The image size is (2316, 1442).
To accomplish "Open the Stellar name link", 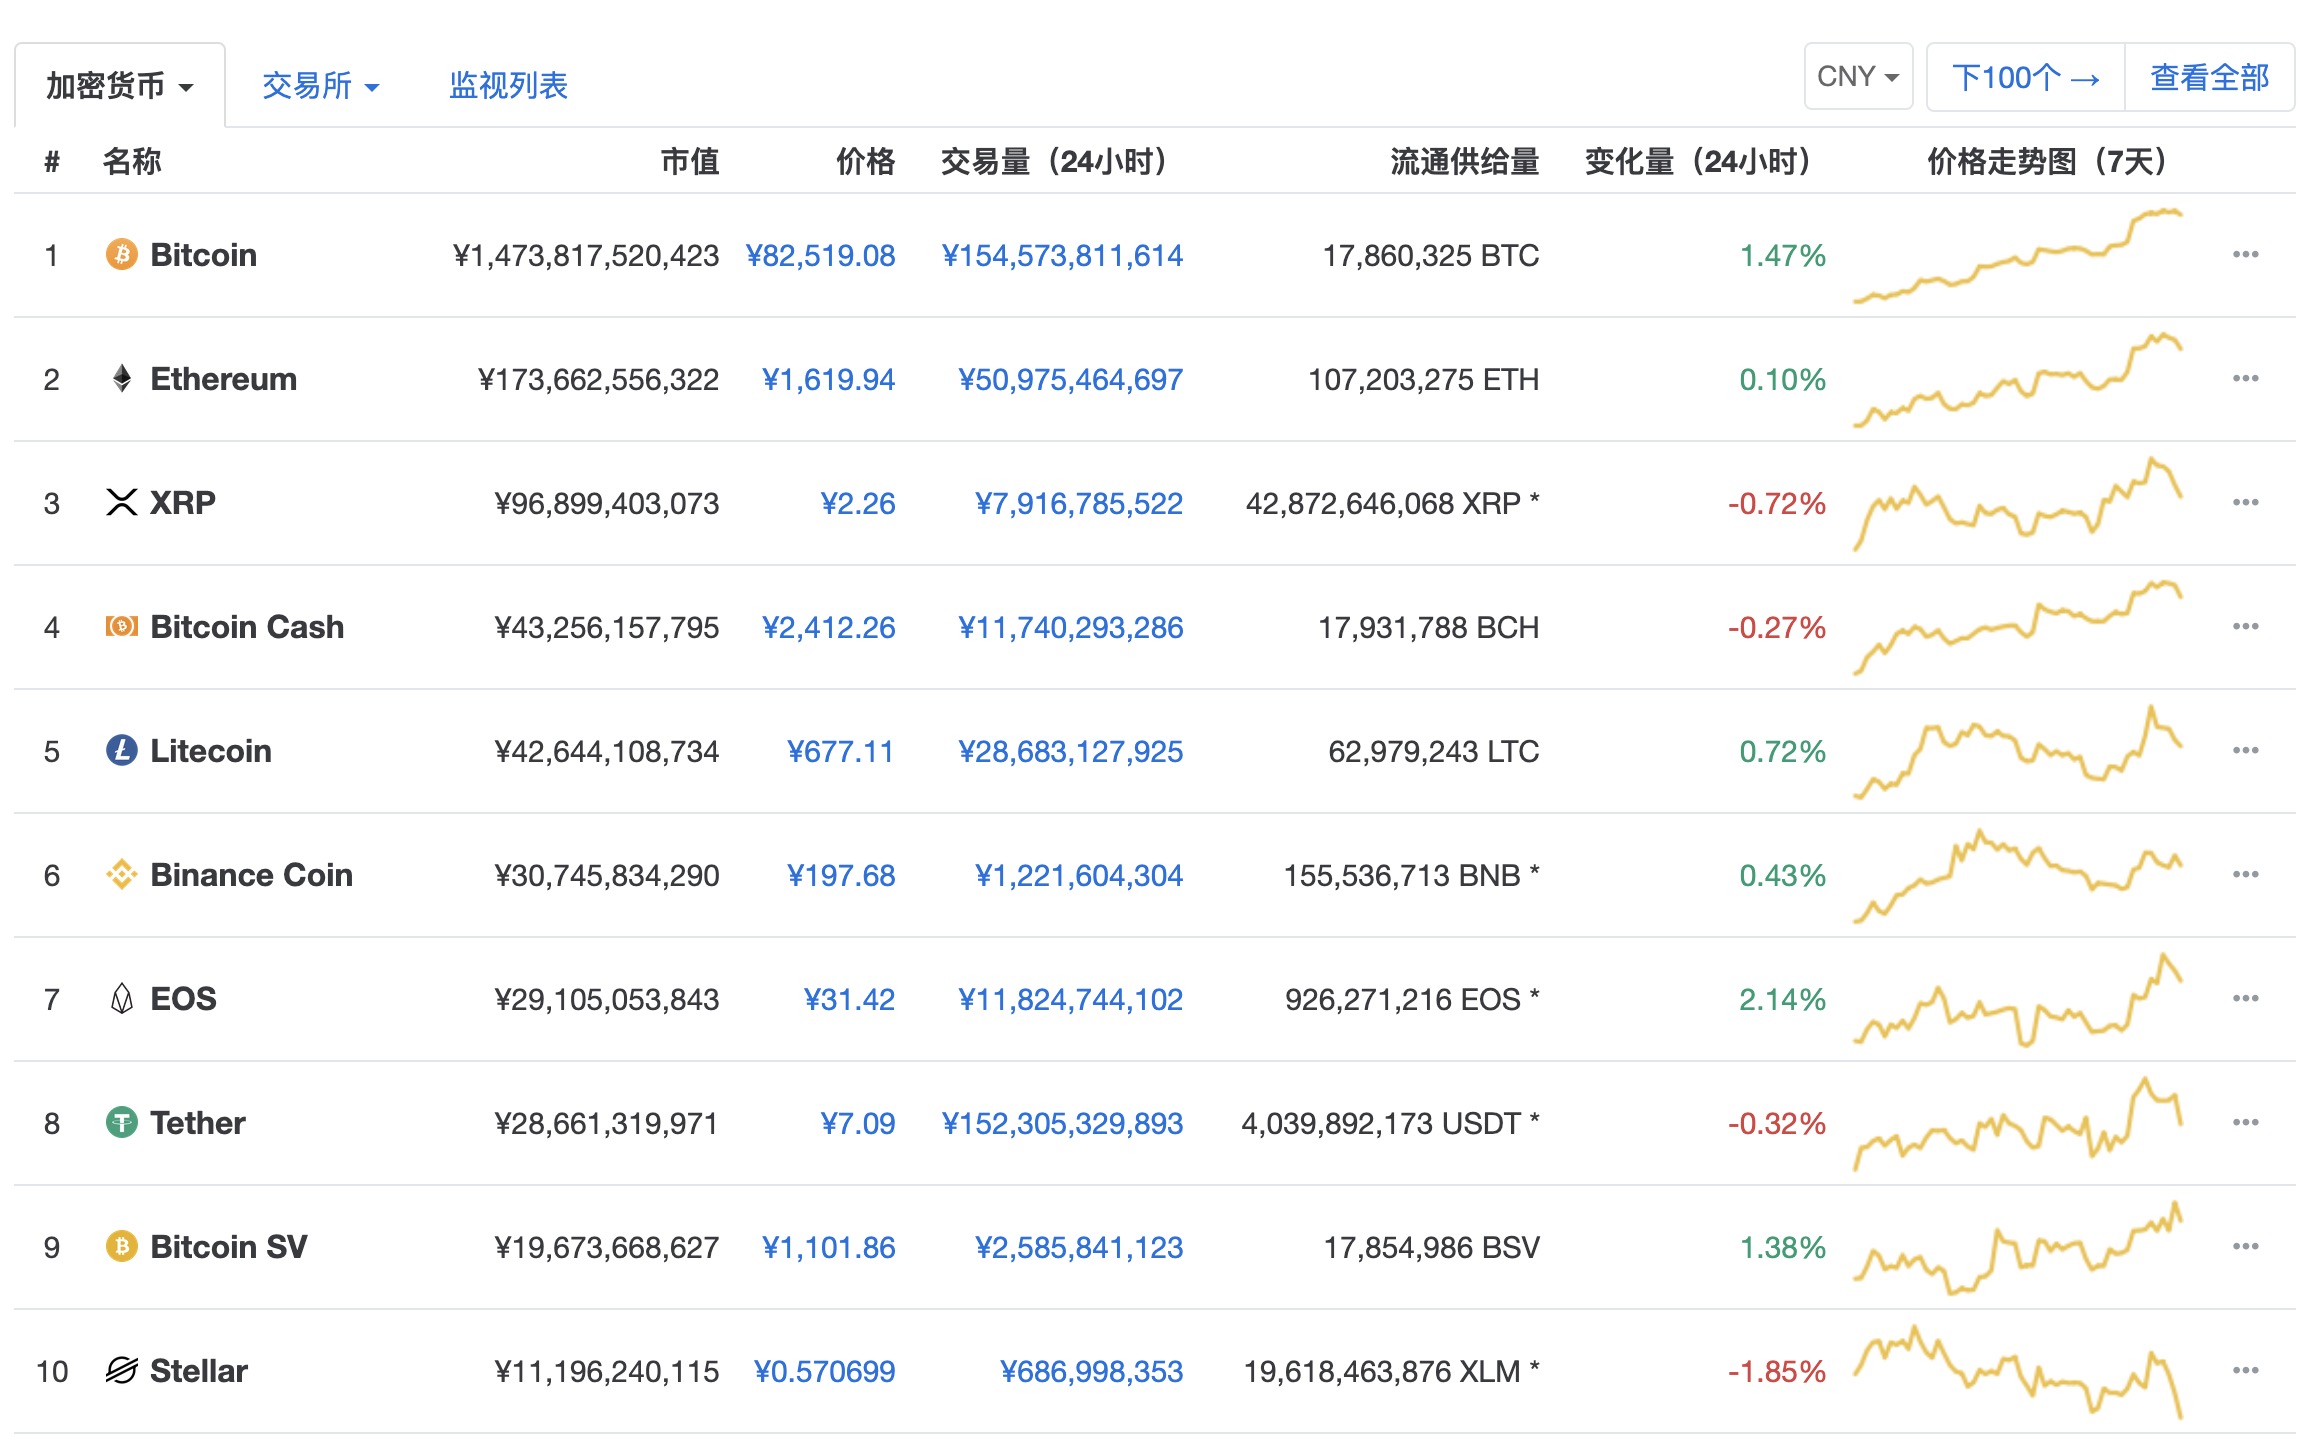I will pos(199,1371).
